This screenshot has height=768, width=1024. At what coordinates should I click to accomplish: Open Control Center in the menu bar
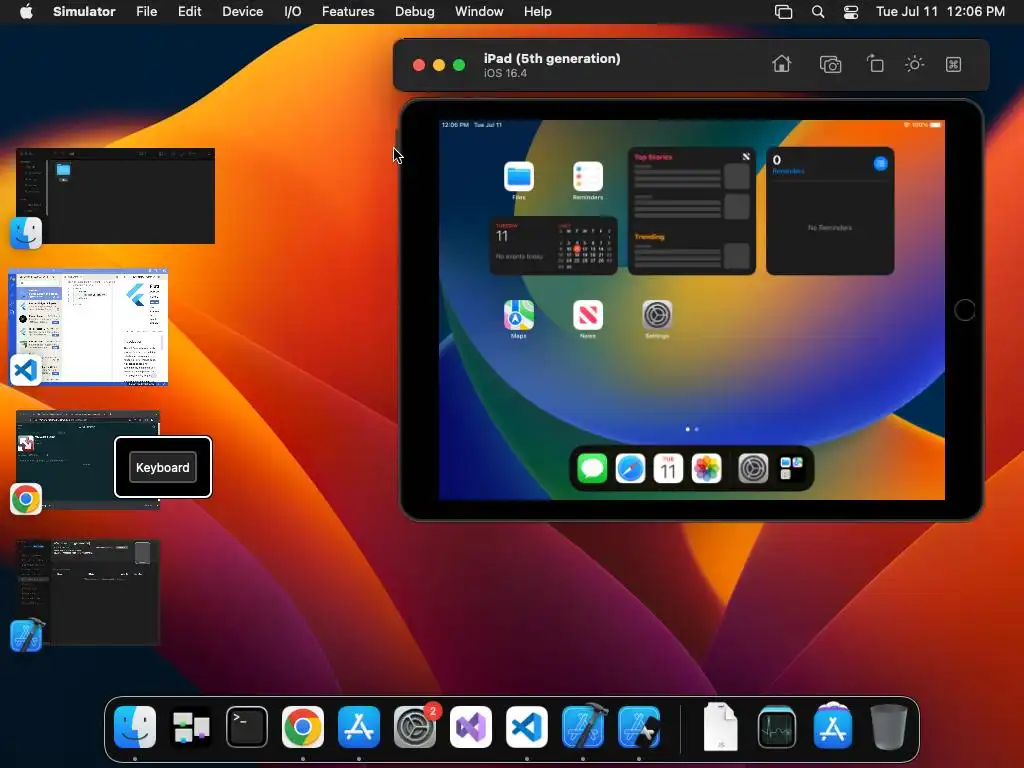[851, 12]
